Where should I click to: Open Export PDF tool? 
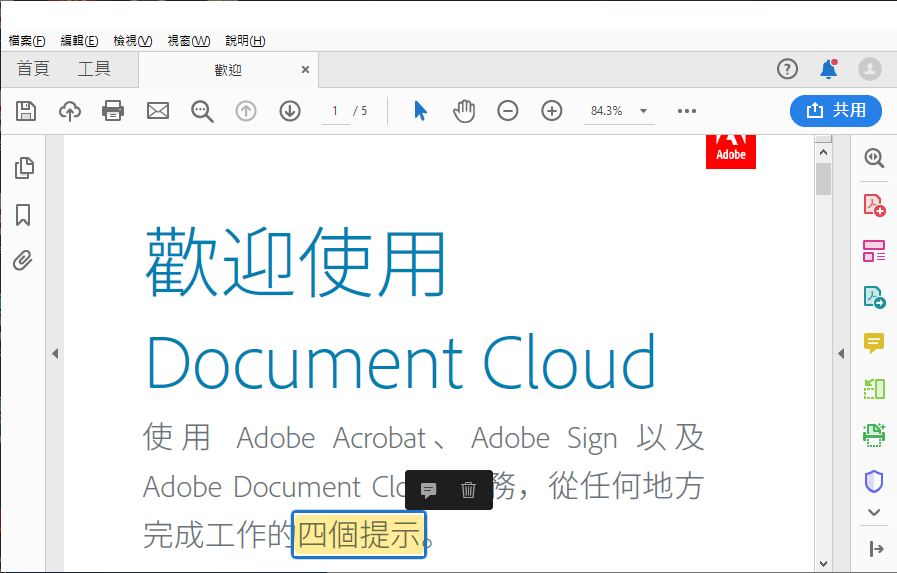[874, 297]
